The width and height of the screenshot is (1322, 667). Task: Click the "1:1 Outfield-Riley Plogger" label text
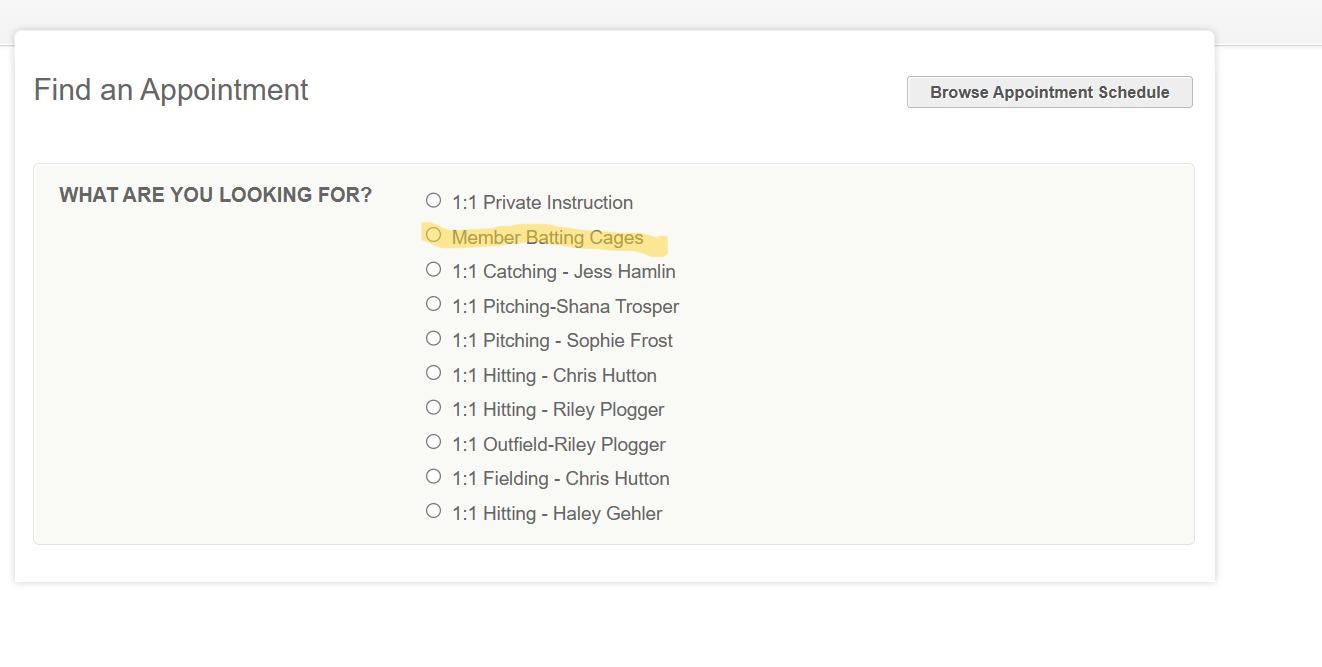558,445
